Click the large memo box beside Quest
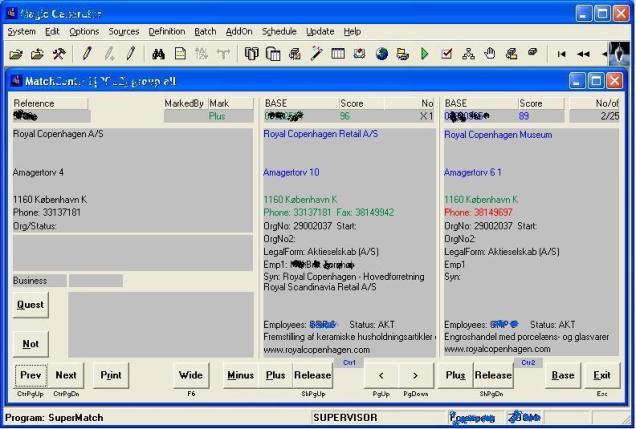636x429 pixels. pos(161,325)
